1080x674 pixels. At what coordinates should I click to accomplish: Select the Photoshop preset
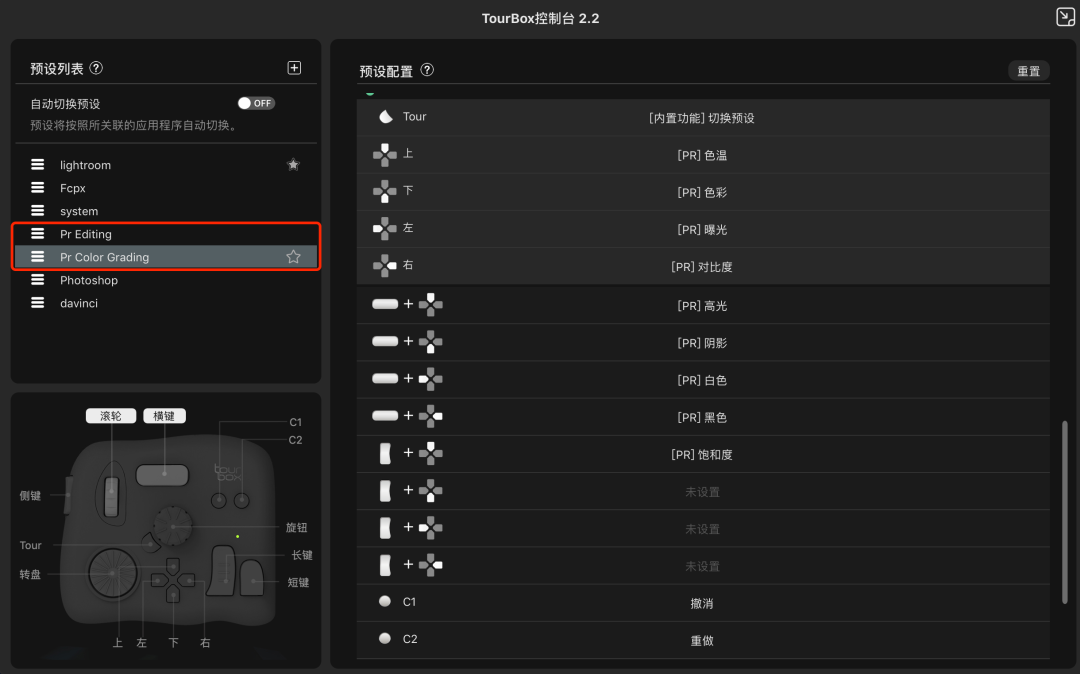(89, 280)
